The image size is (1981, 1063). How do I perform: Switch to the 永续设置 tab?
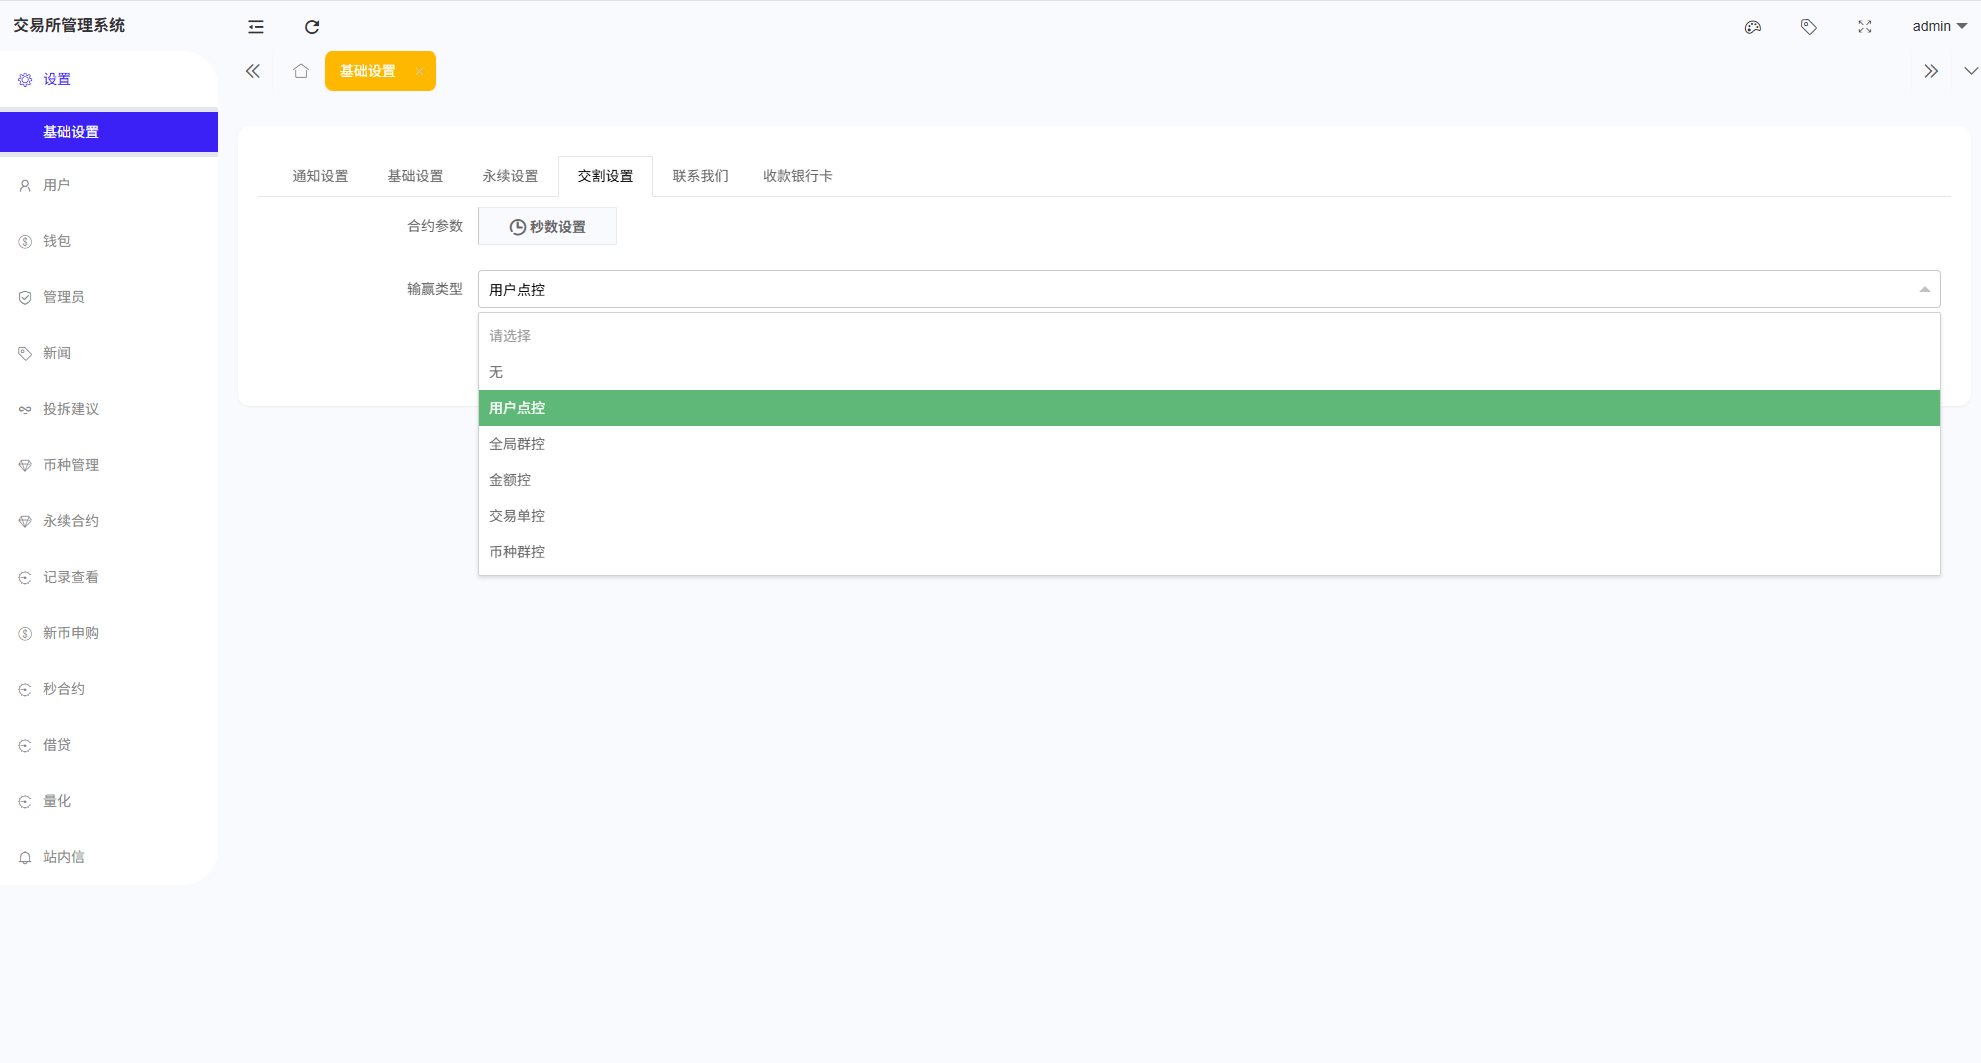pos(510,176)
